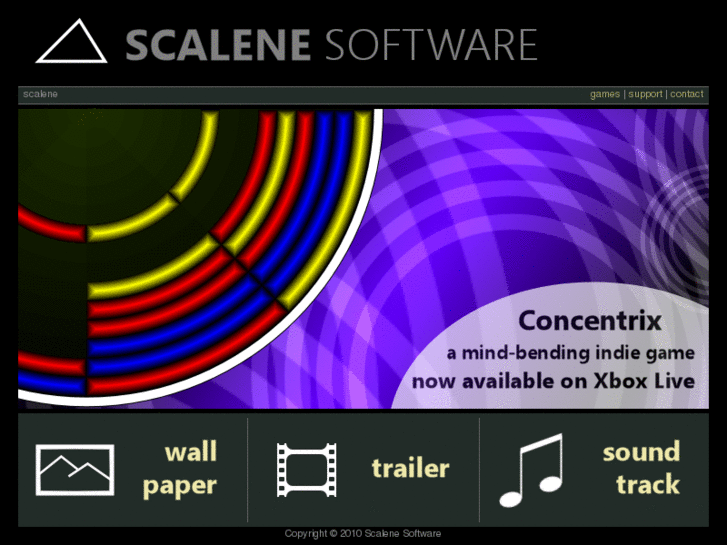
Task: Click the copyright 2010 Scalene Software text
Action: (363, 533)
